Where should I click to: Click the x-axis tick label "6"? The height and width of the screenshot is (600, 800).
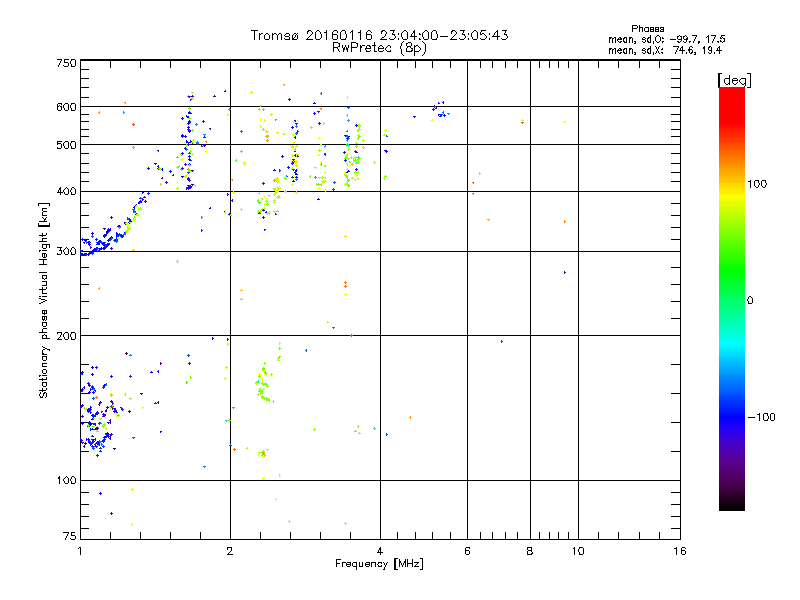click(x=467, y=551)
